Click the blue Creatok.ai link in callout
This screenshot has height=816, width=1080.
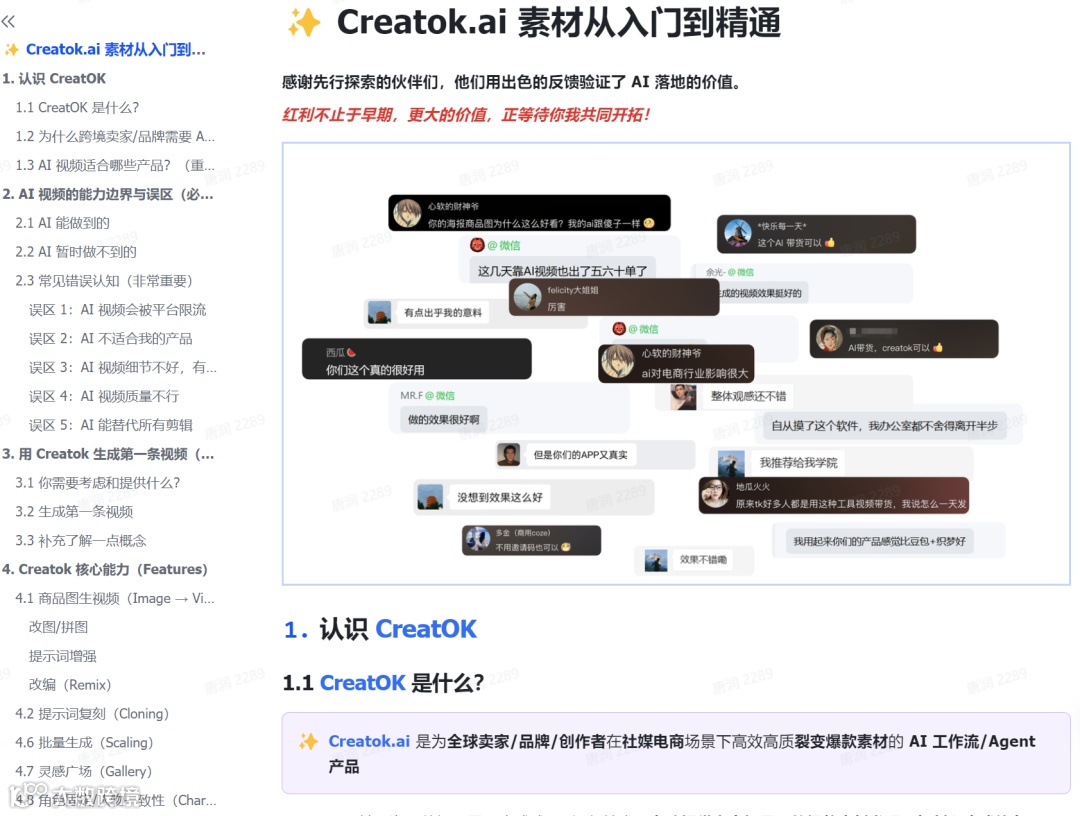(x=369, y=742)
